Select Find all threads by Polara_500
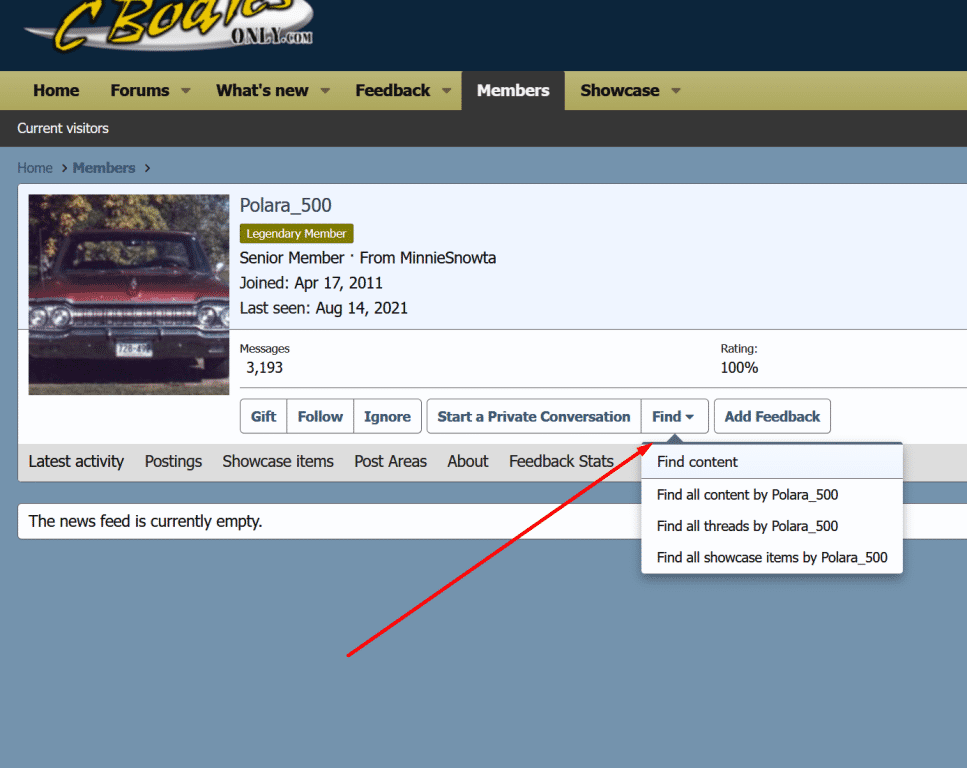Screen dimensions: 967x768 click(x=747, y=526)
